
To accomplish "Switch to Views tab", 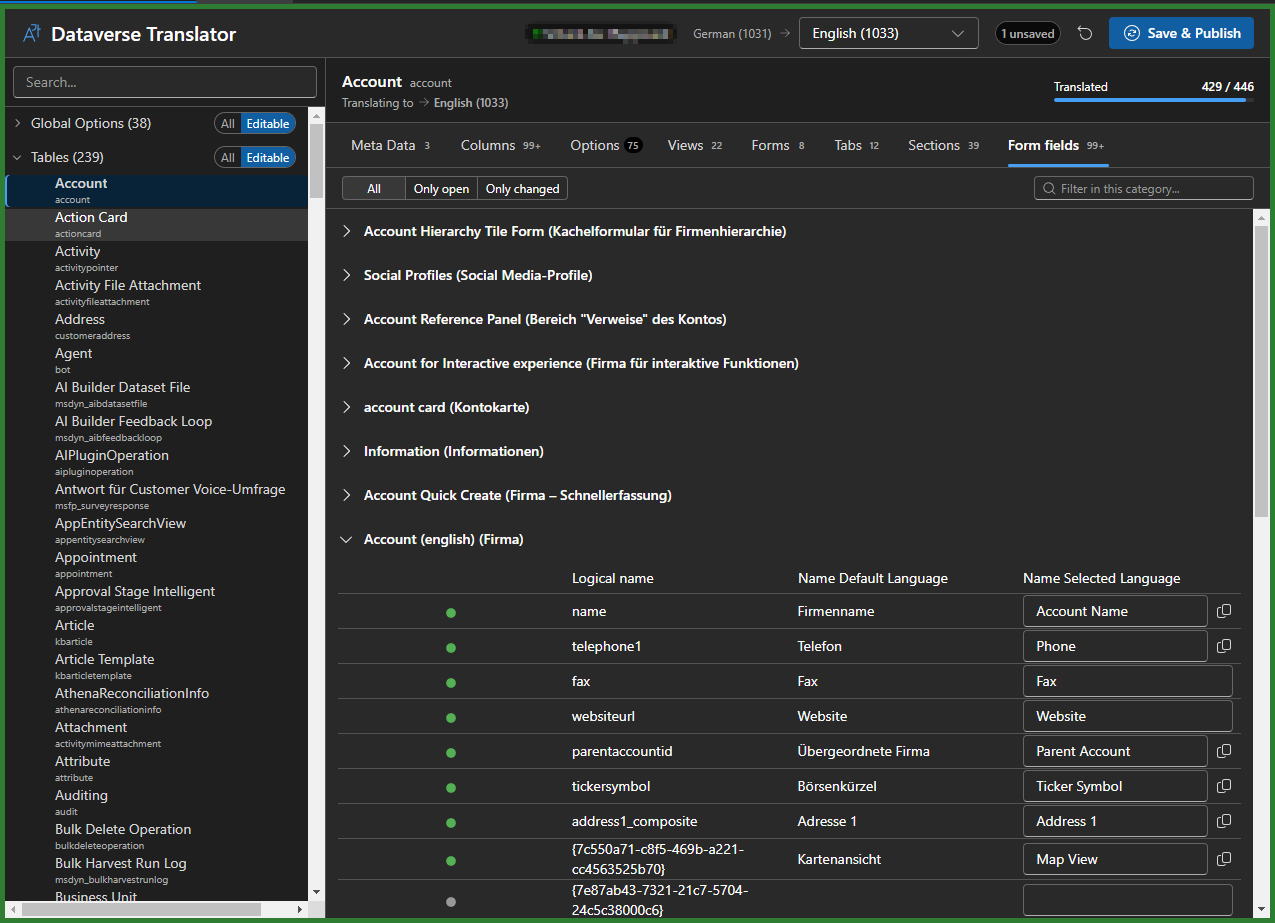I will pos(694,145).
